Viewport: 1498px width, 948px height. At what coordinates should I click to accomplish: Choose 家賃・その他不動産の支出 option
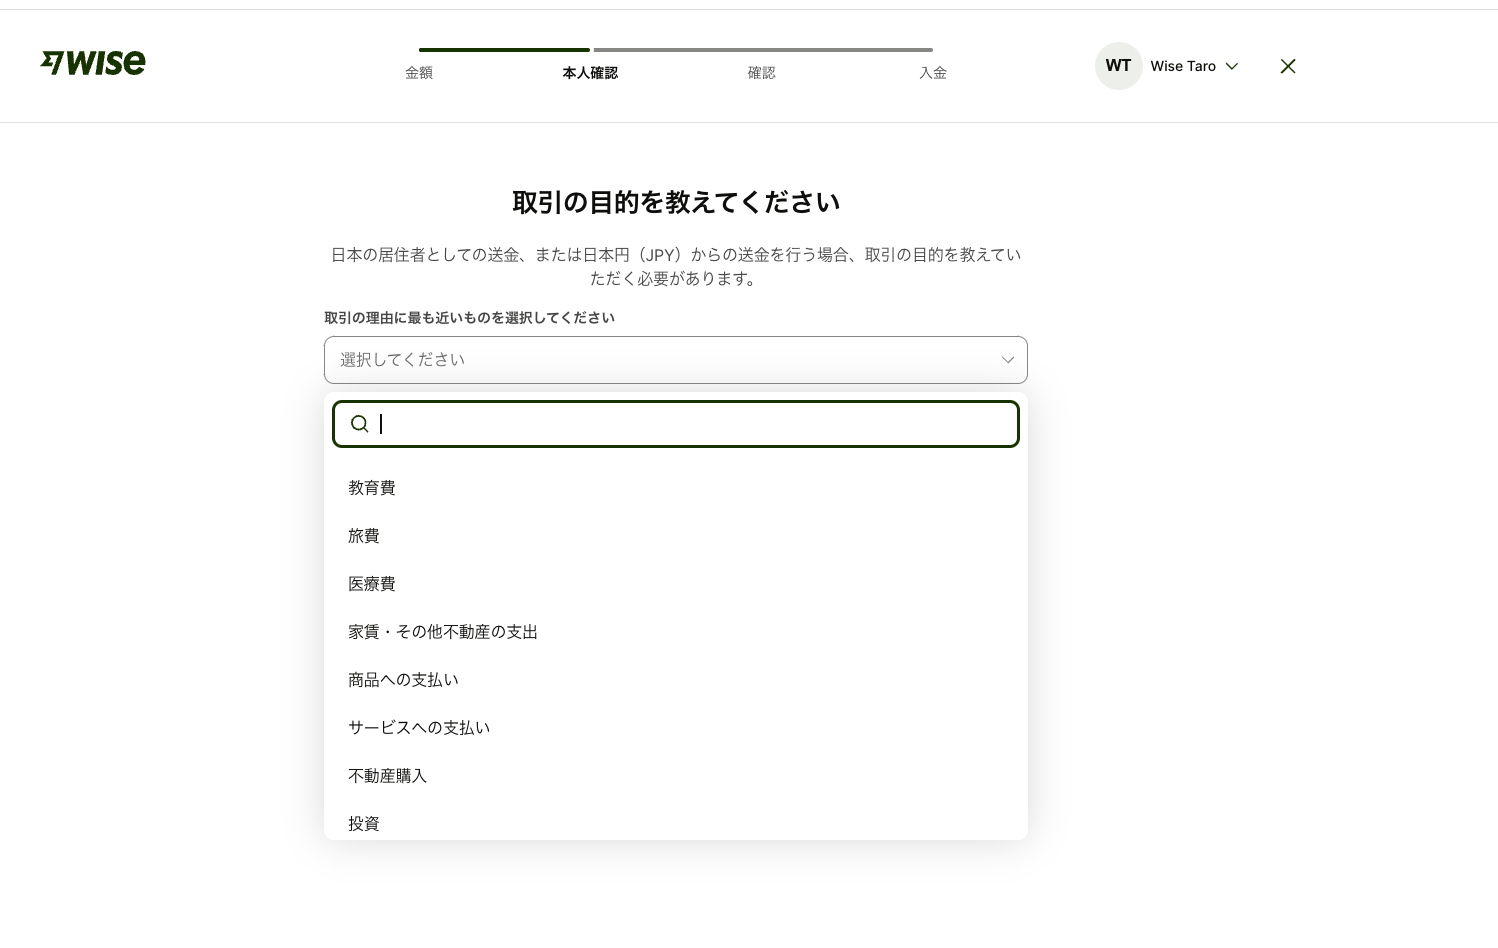coord(443,632)
